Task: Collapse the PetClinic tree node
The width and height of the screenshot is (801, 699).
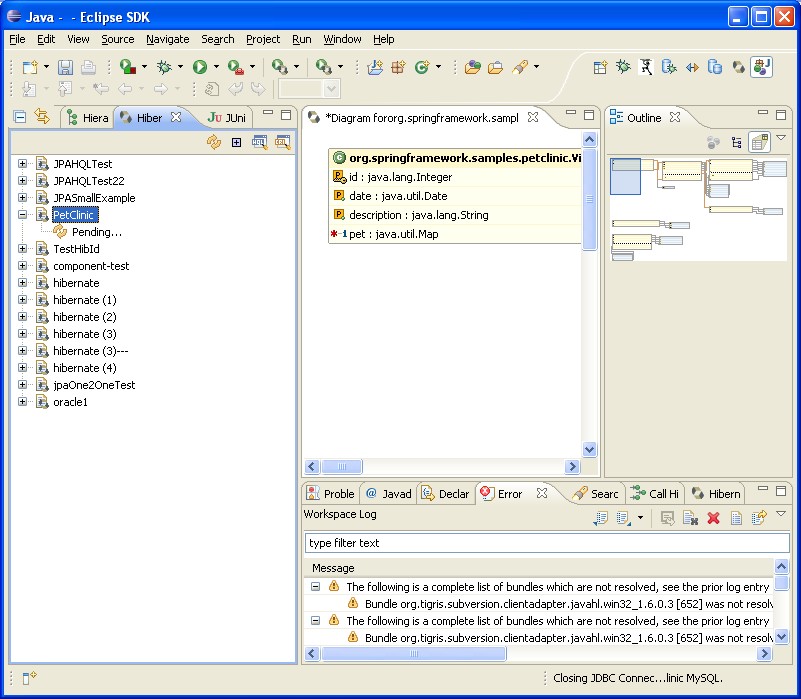Action: [x=23, y=215]
